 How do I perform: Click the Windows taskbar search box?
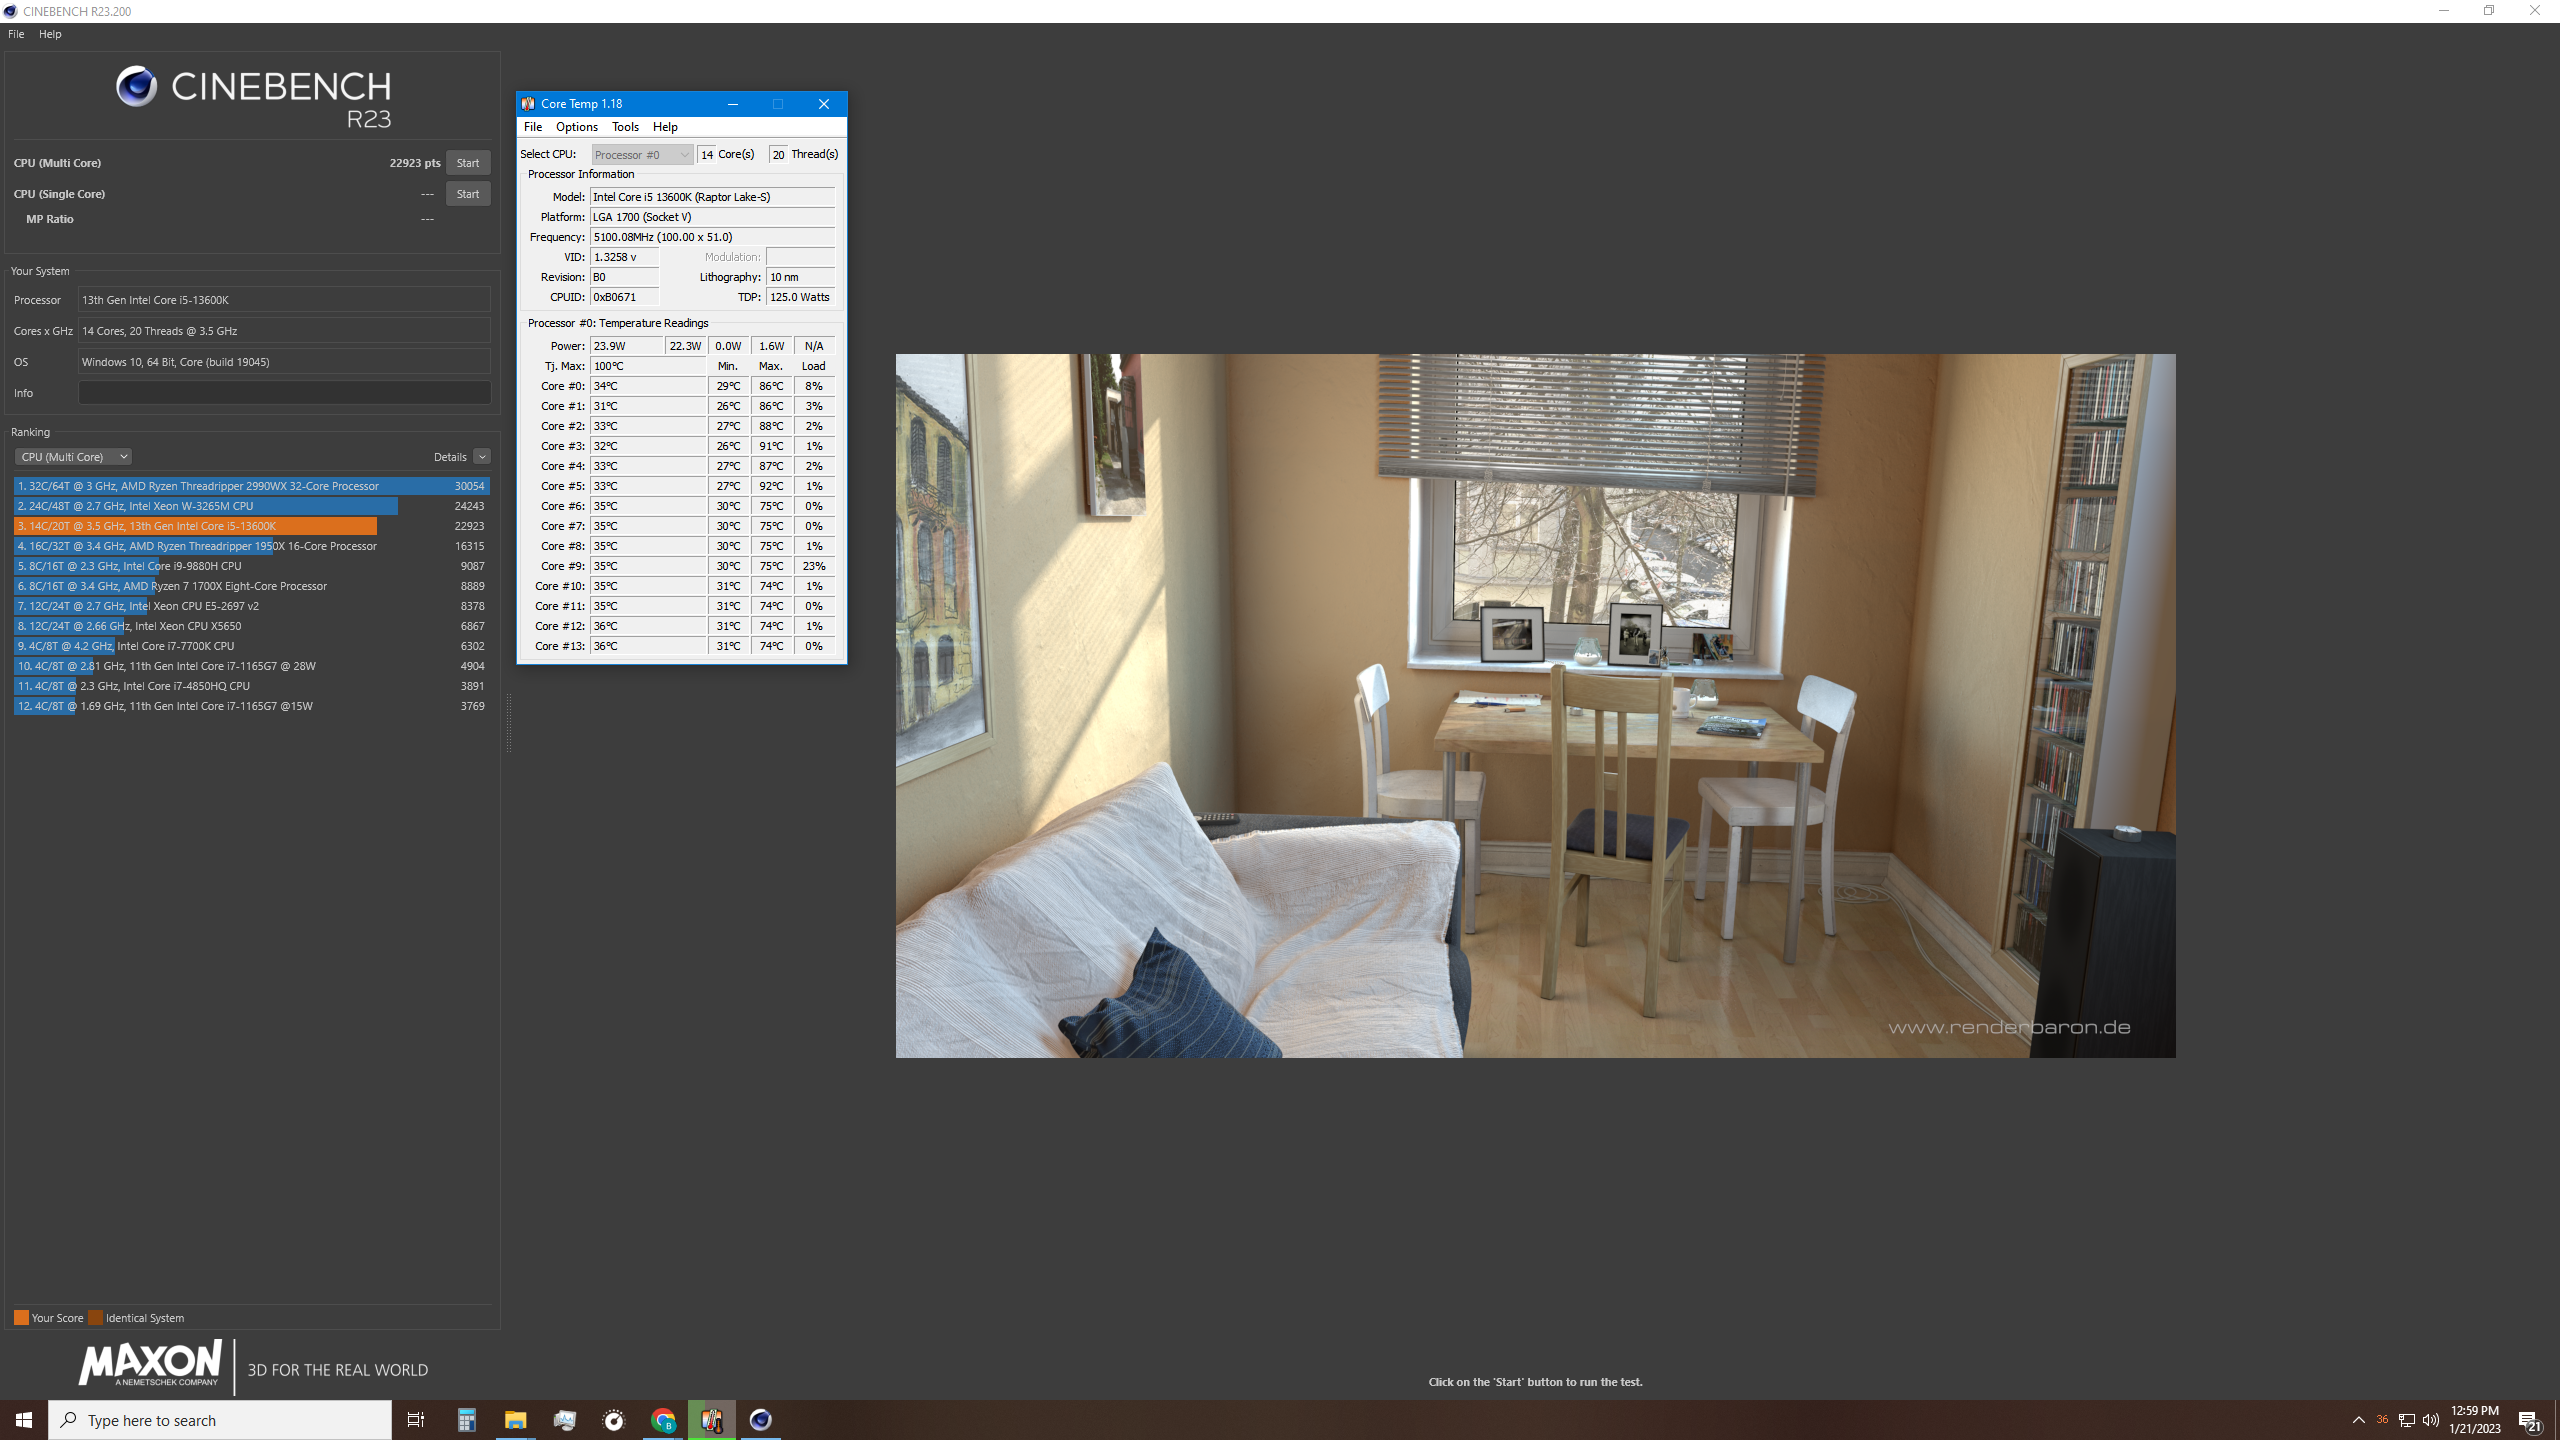[x=220, y=1420]
